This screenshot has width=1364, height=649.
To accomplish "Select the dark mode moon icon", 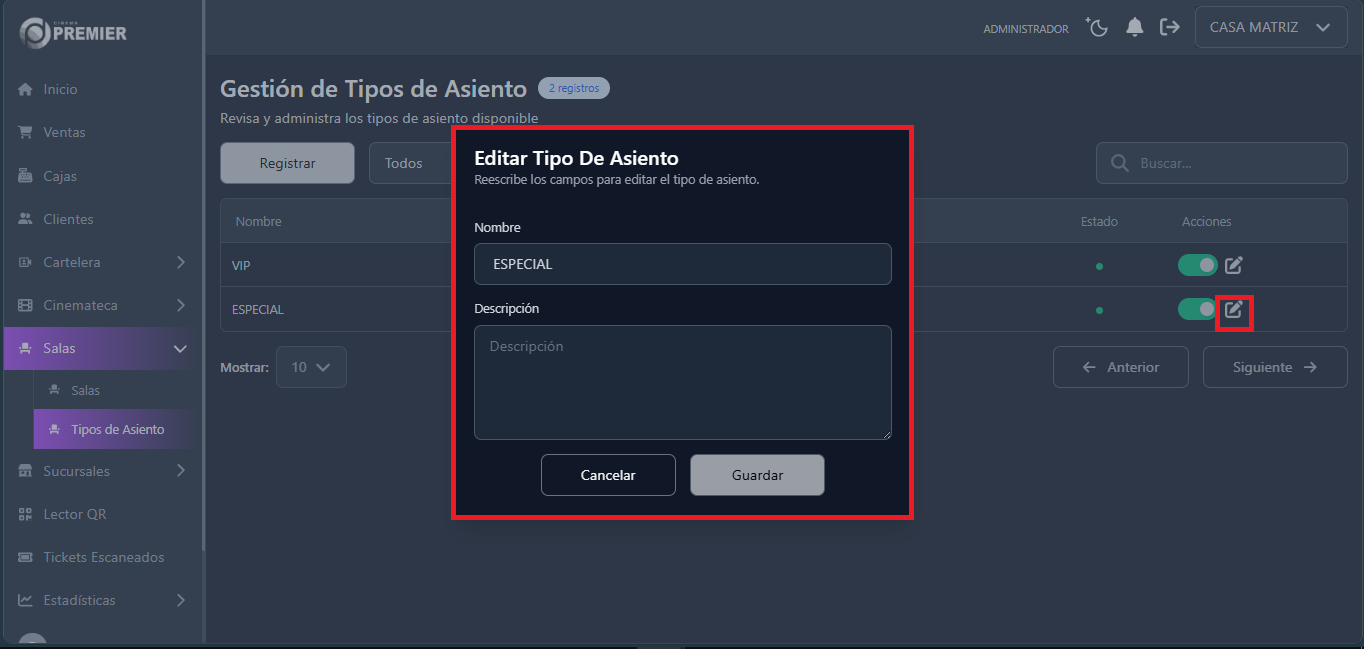I will pyautogui.click(x=1096, y=27).
